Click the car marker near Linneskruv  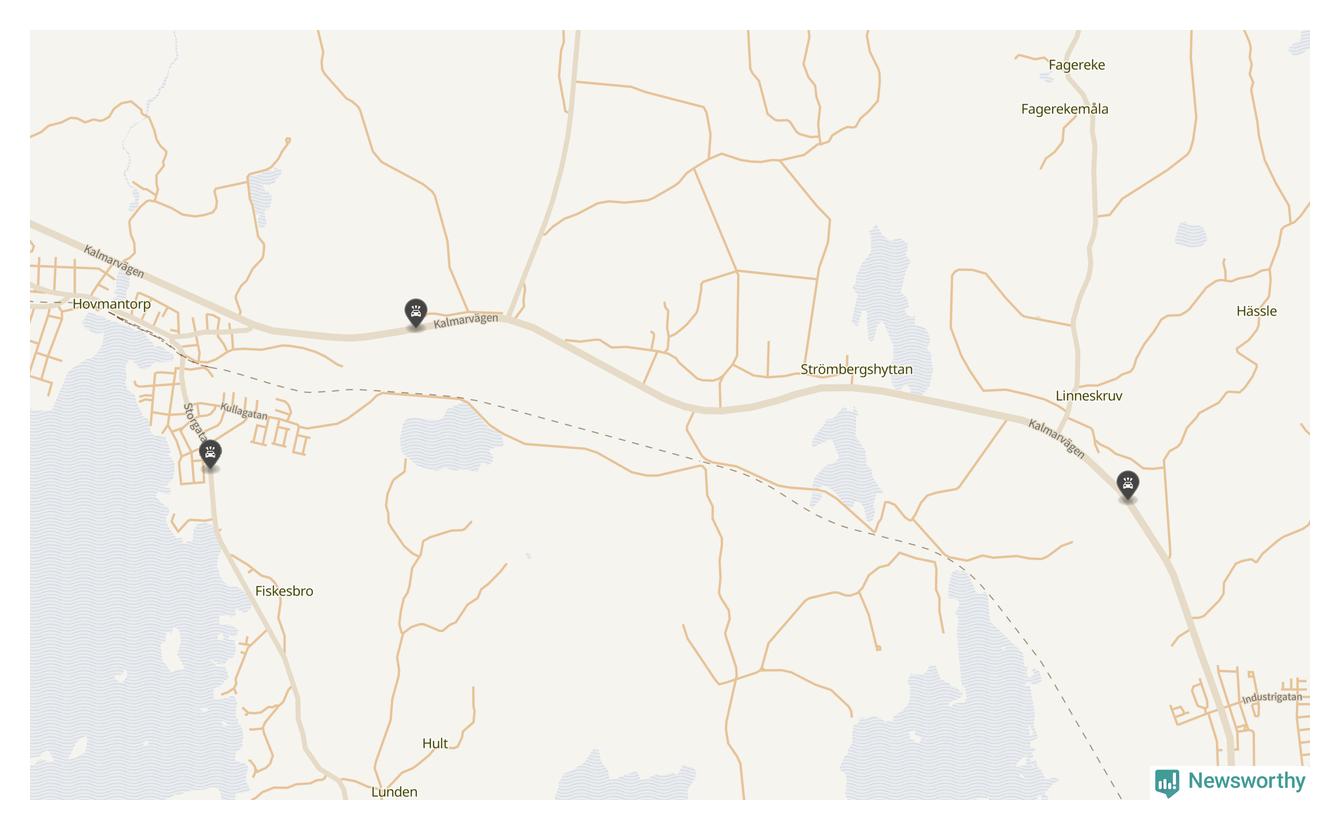1128,486
